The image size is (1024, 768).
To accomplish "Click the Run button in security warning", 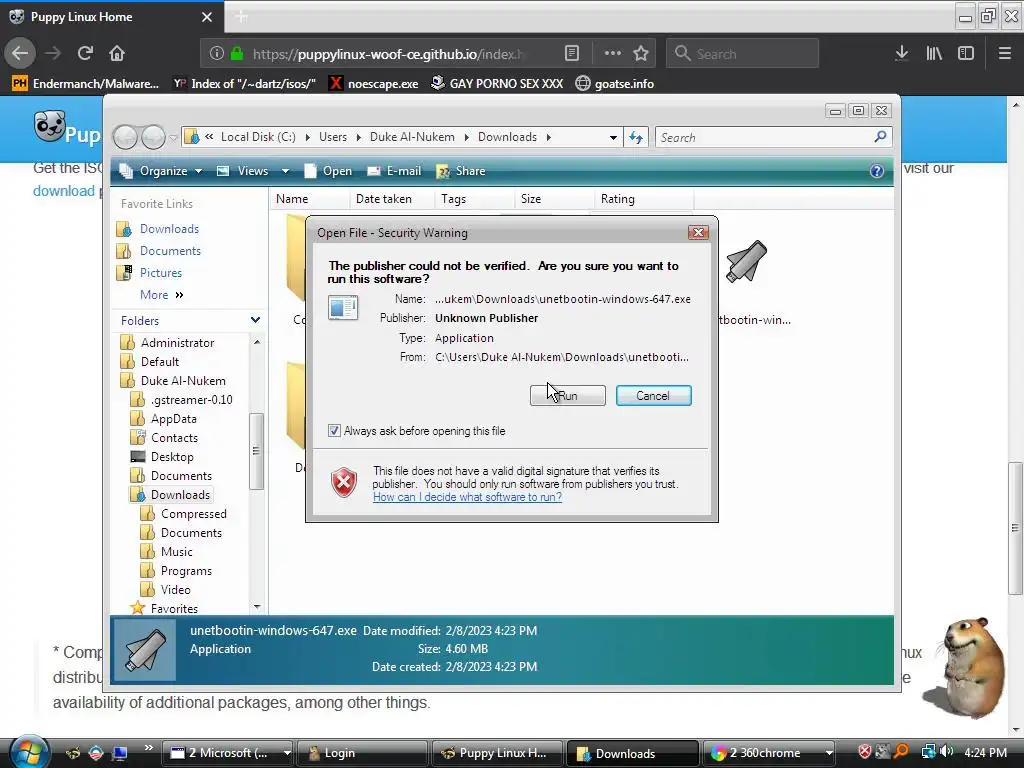I will [x=568, y=396].
